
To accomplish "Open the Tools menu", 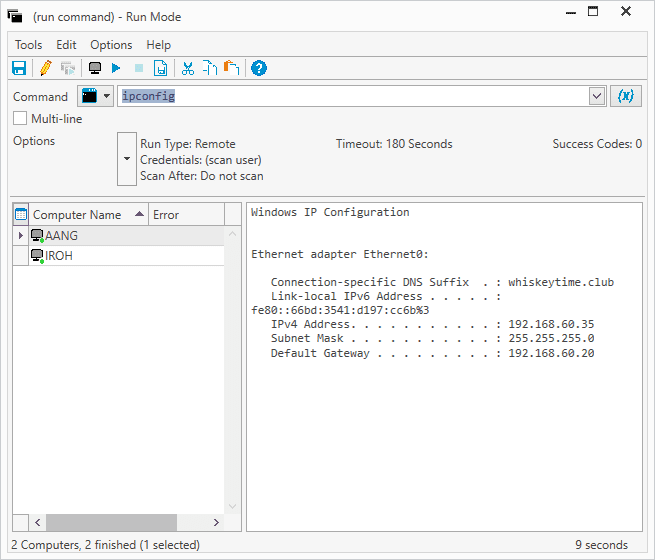I will pyautogui.click(x=28, y=45).
